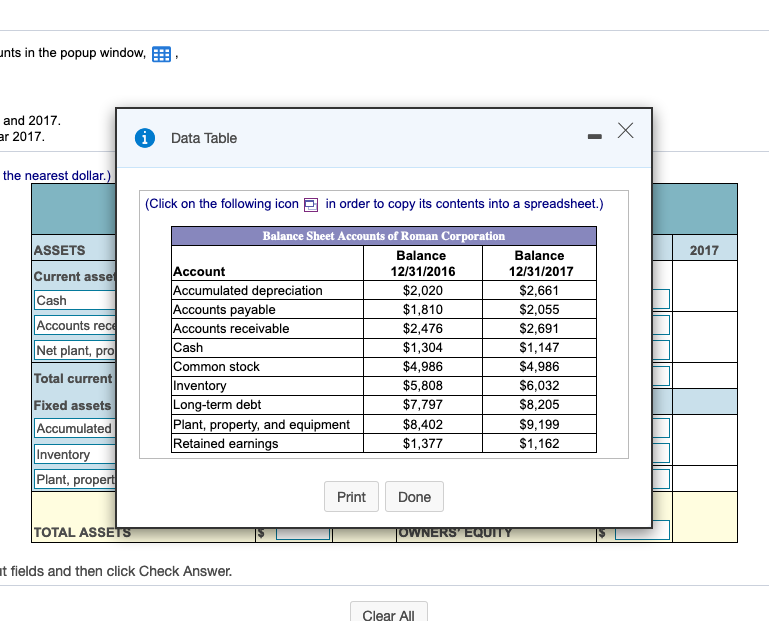Click the 2016 long-term debt value $7,797

(423, 405)
